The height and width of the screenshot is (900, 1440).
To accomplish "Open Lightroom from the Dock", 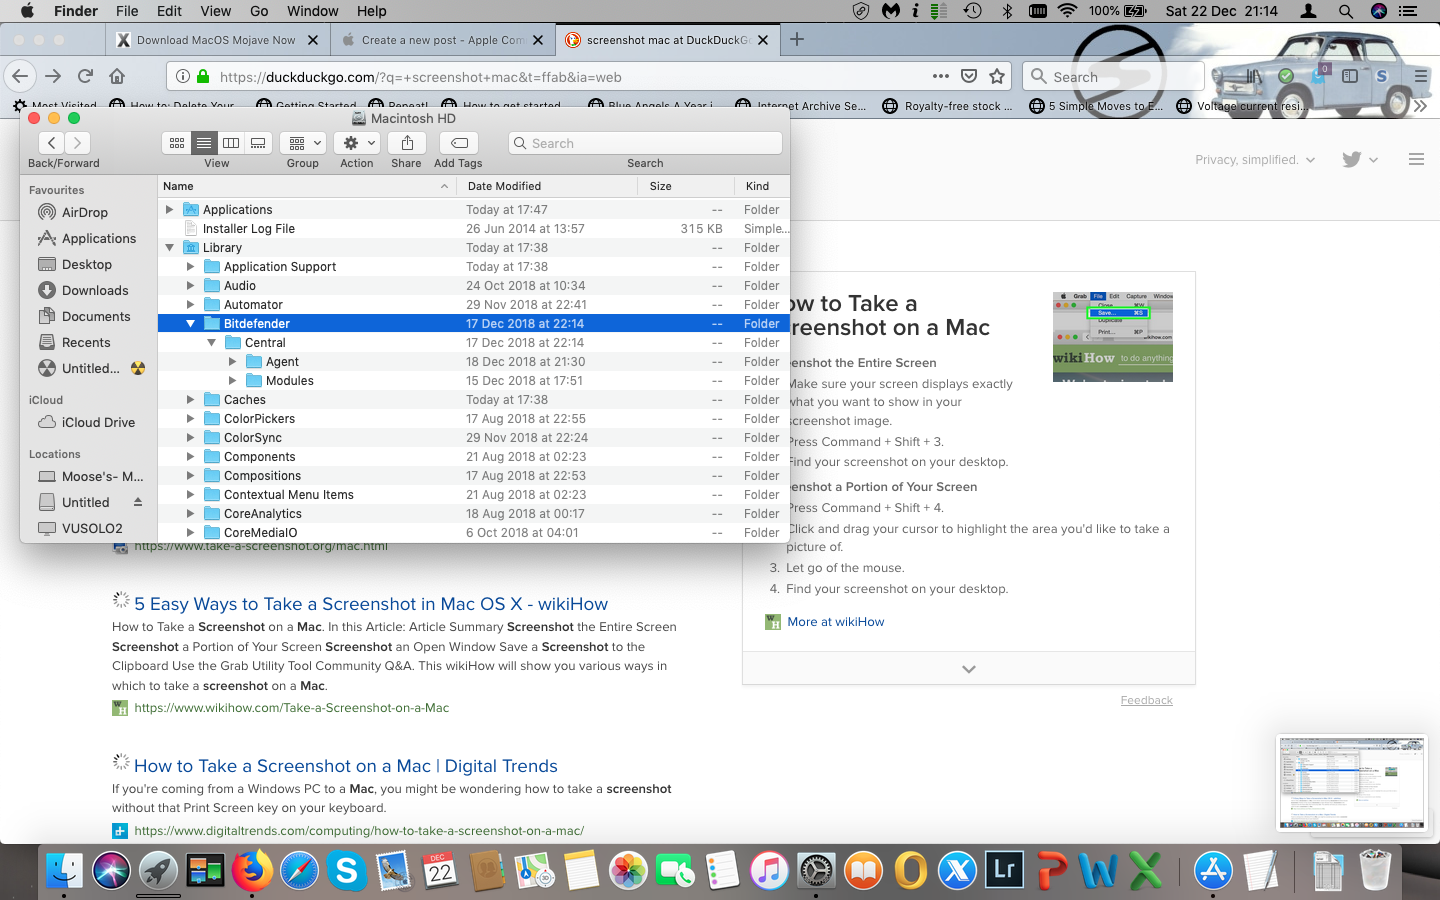I will (1004, 871).
